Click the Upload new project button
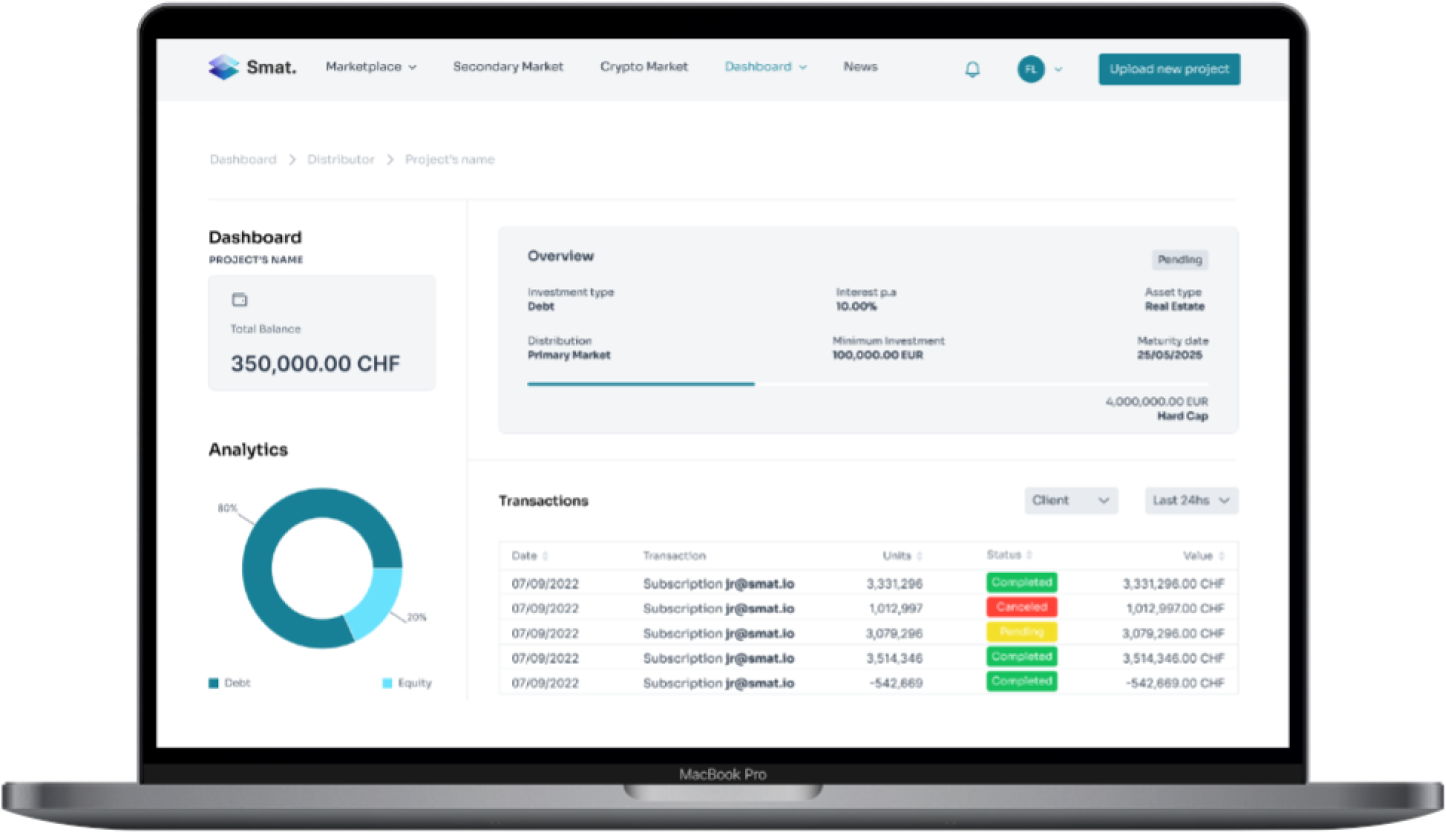The image size is (1446, 832). 1168,69
